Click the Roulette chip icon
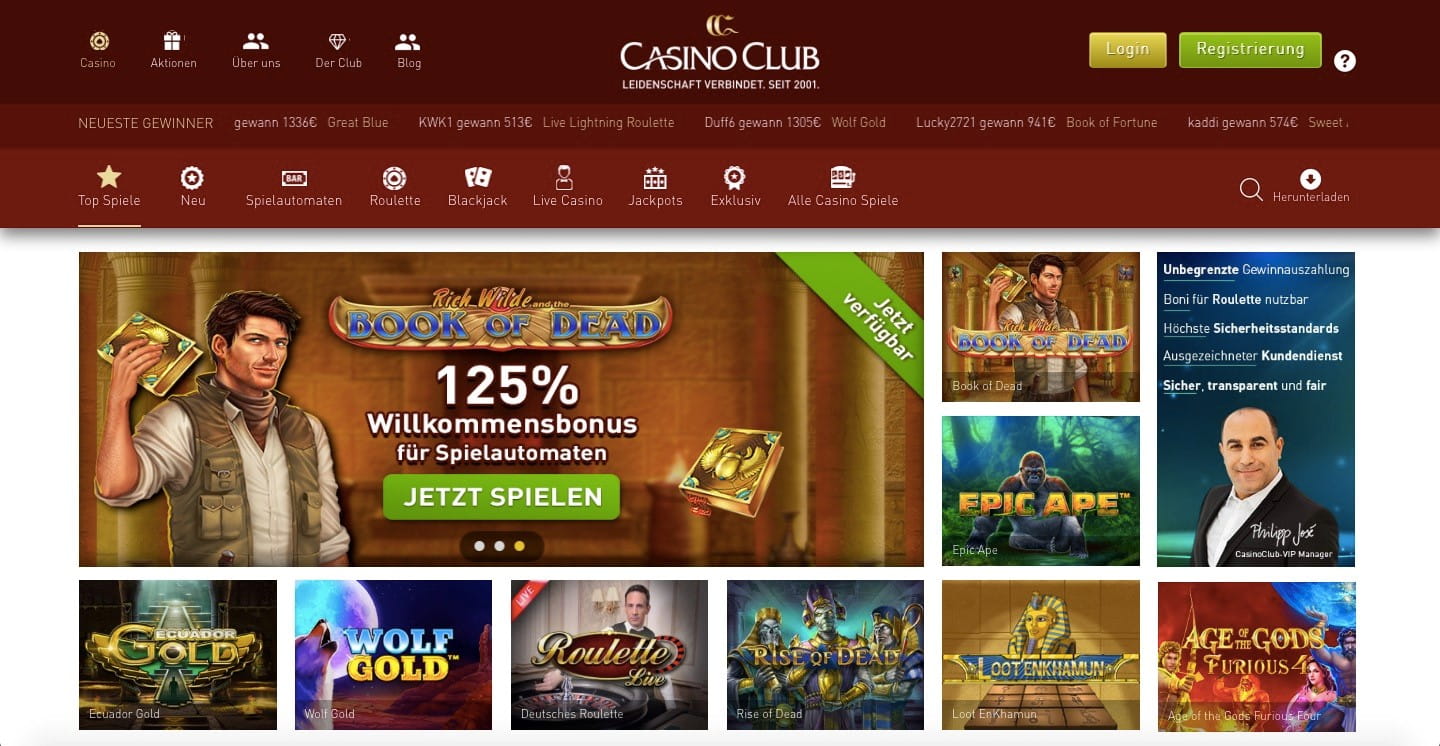This screenshot has height=746, width=1440. (x=394, y=178)
